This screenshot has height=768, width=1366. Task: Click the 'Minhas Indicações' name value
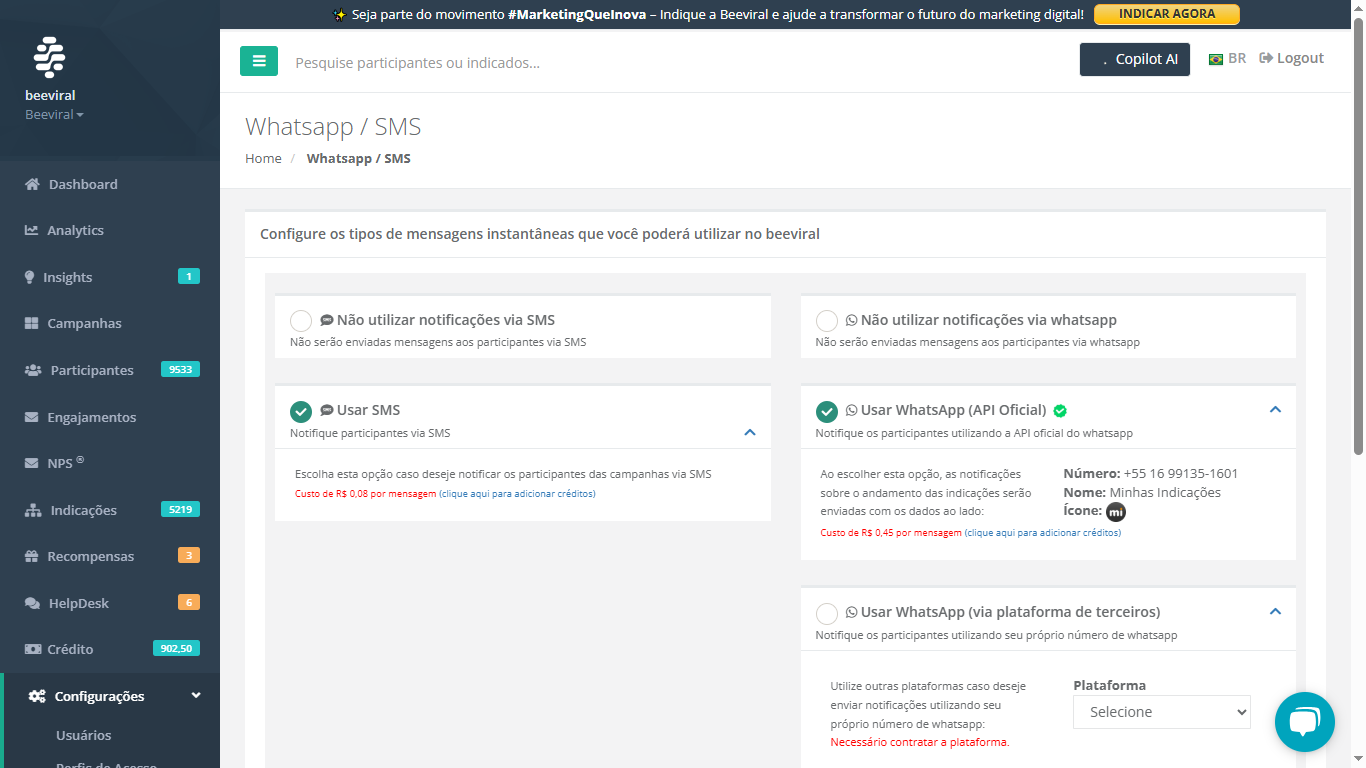(x=1165, y=492)
